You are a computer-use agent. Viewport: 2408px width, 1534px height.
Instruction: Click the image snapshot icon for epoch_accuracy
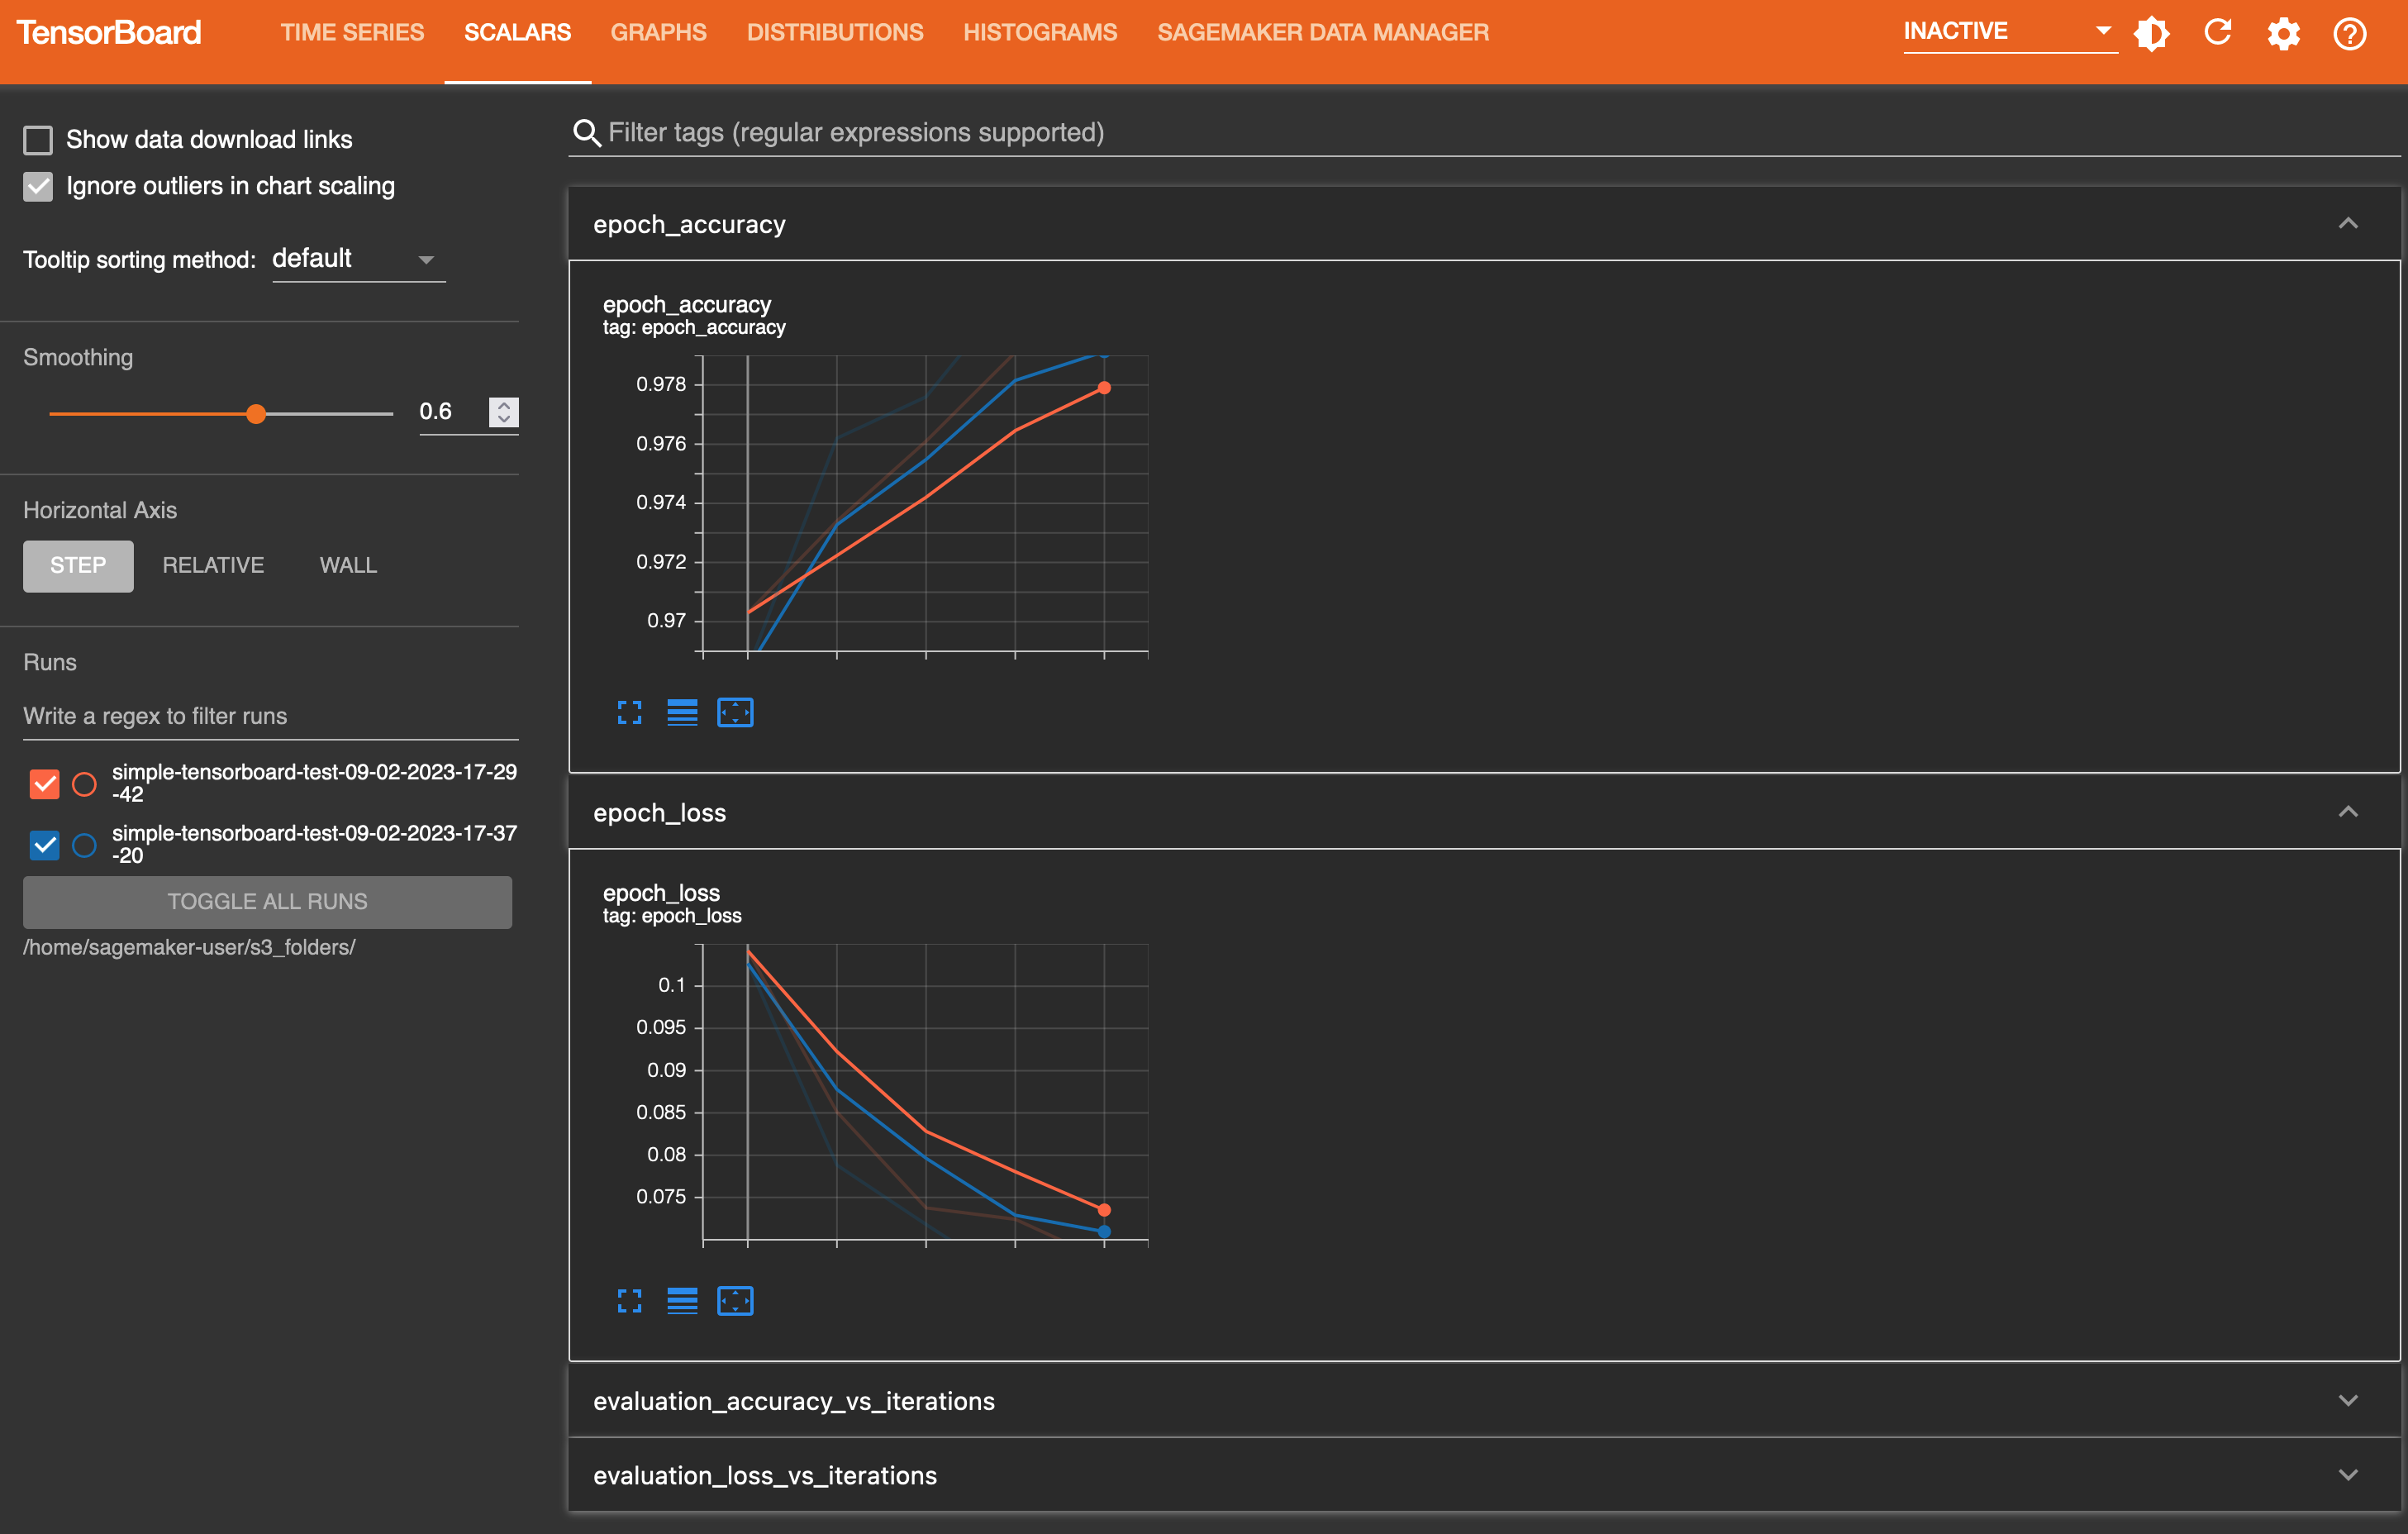click(x=735, y=712)
